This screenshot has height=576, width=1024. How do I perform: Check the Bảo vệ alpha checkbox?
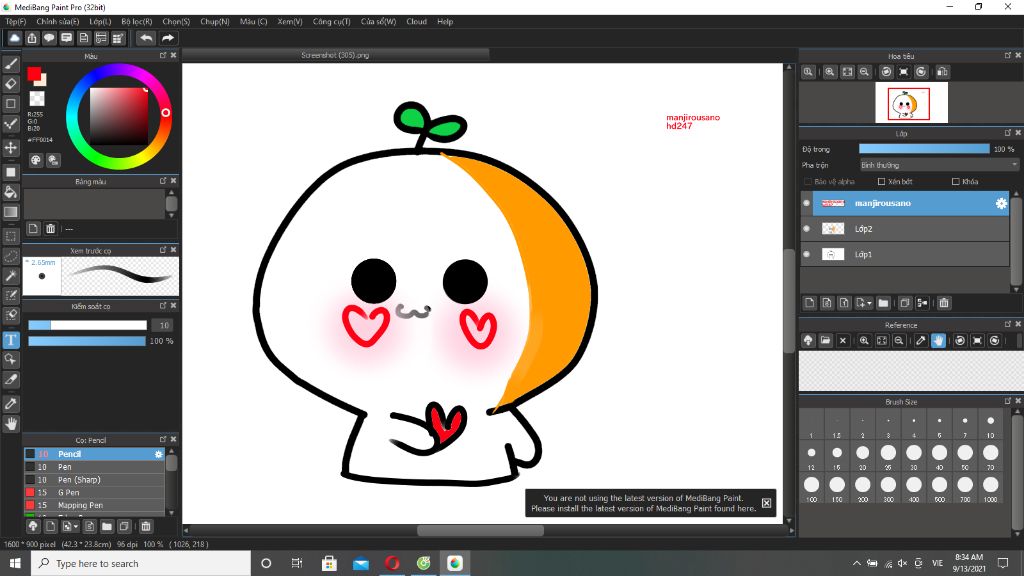click(x=808, y=182)
